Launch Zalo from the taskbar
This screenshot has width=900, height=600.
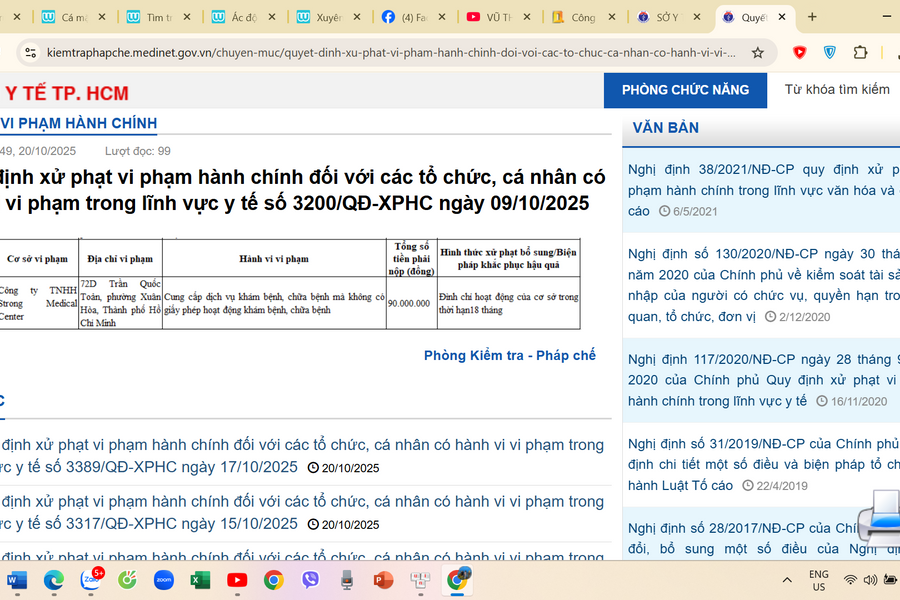point(91,579)
